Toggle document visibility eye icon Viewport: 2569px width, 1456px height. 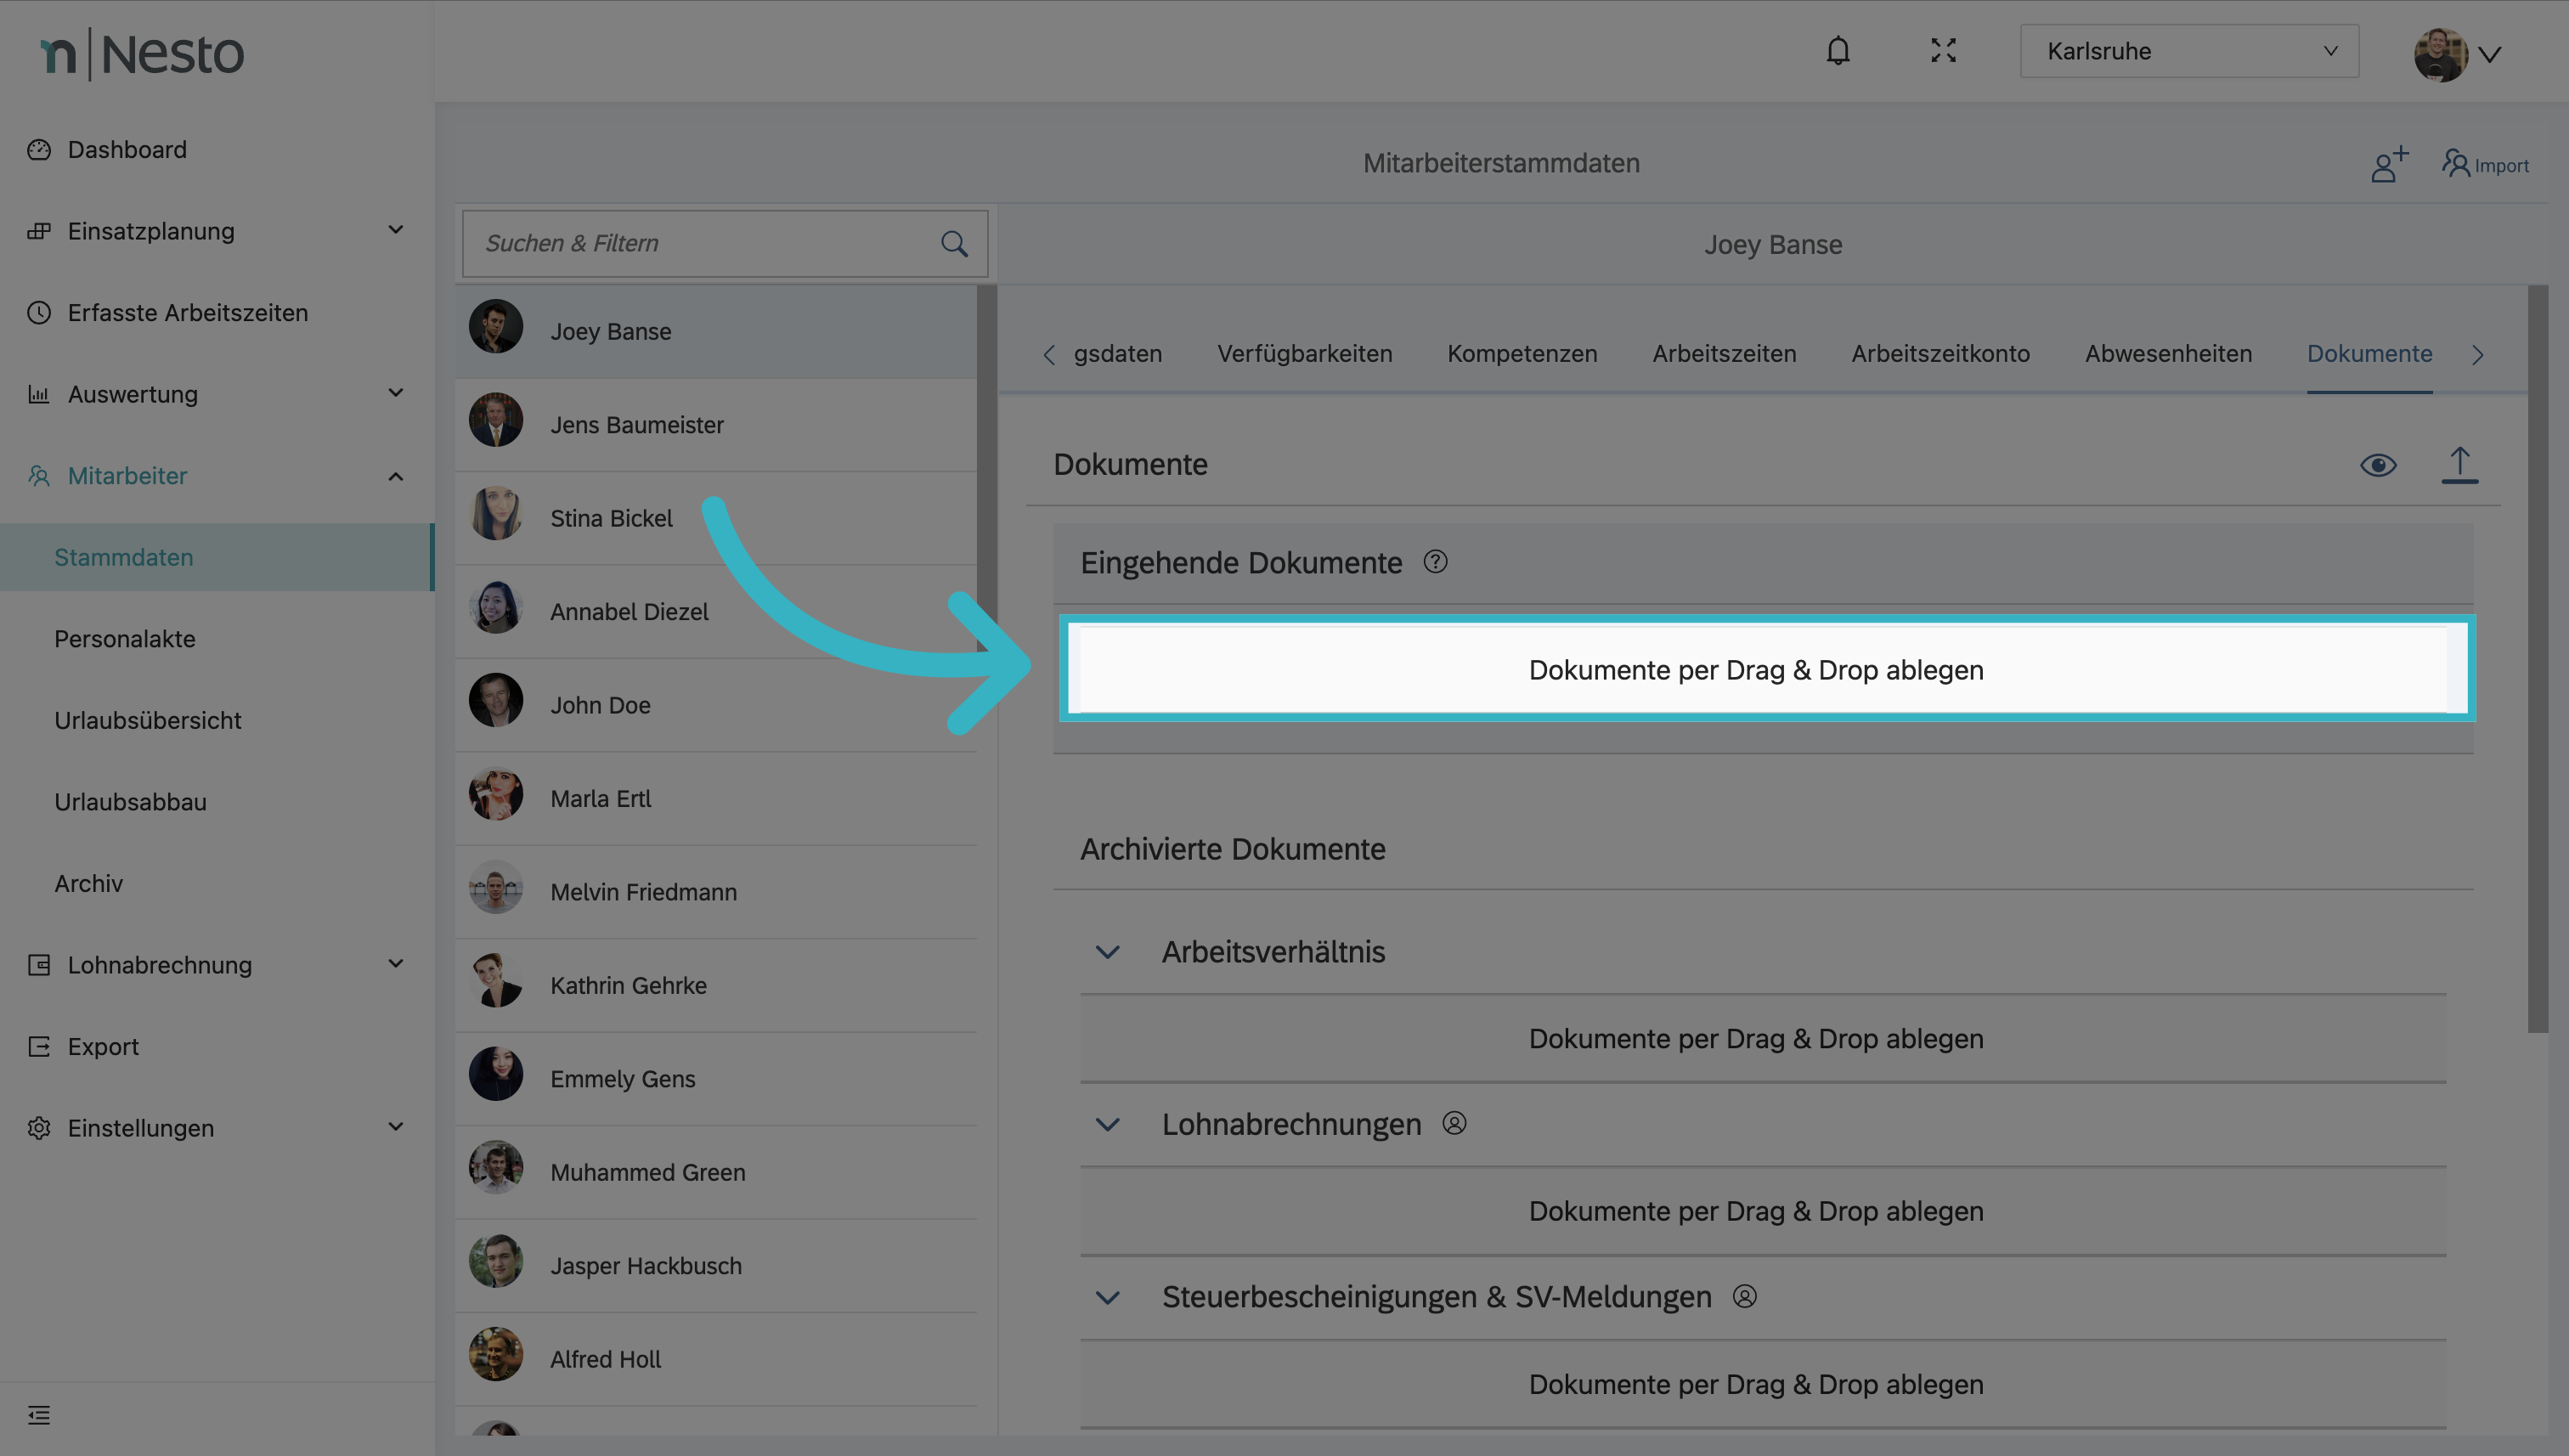pyautogui.click(x=2378, y=465)
